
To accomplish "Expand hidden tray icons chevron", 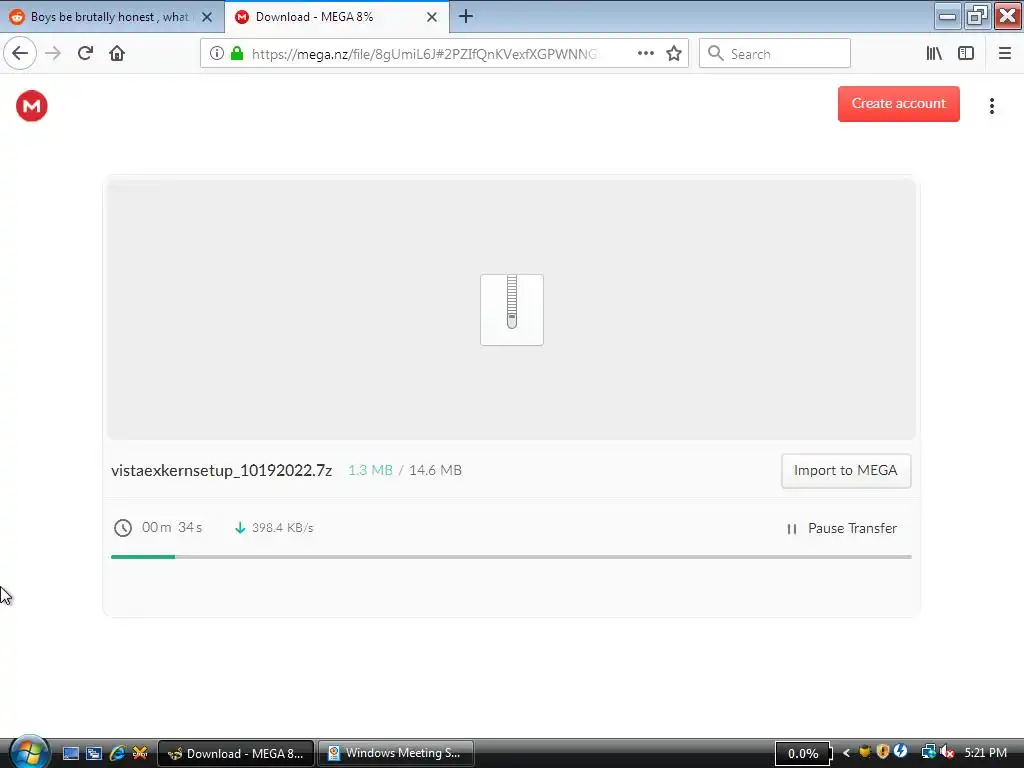I will click(846, 753).
